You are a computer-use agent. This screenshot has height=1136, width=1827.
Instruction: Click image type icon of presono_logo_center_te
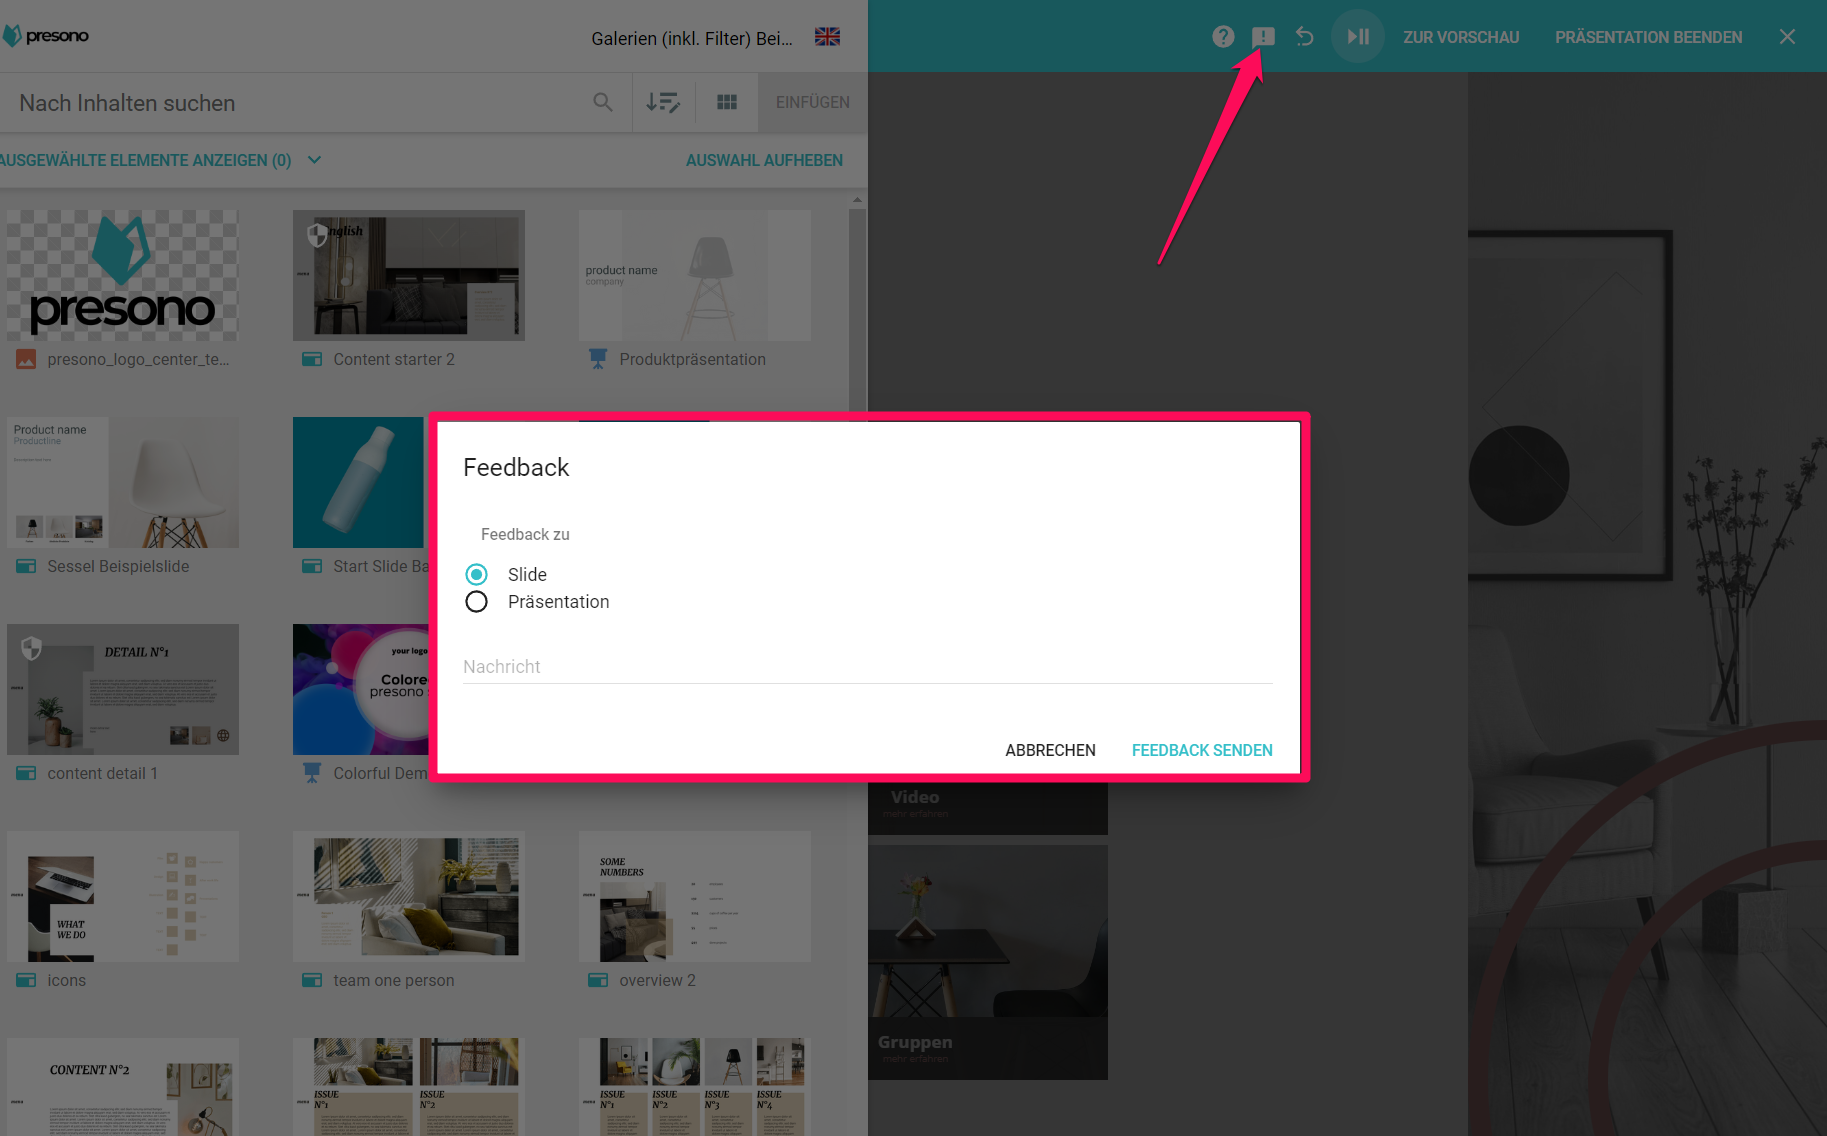(26, 359)
